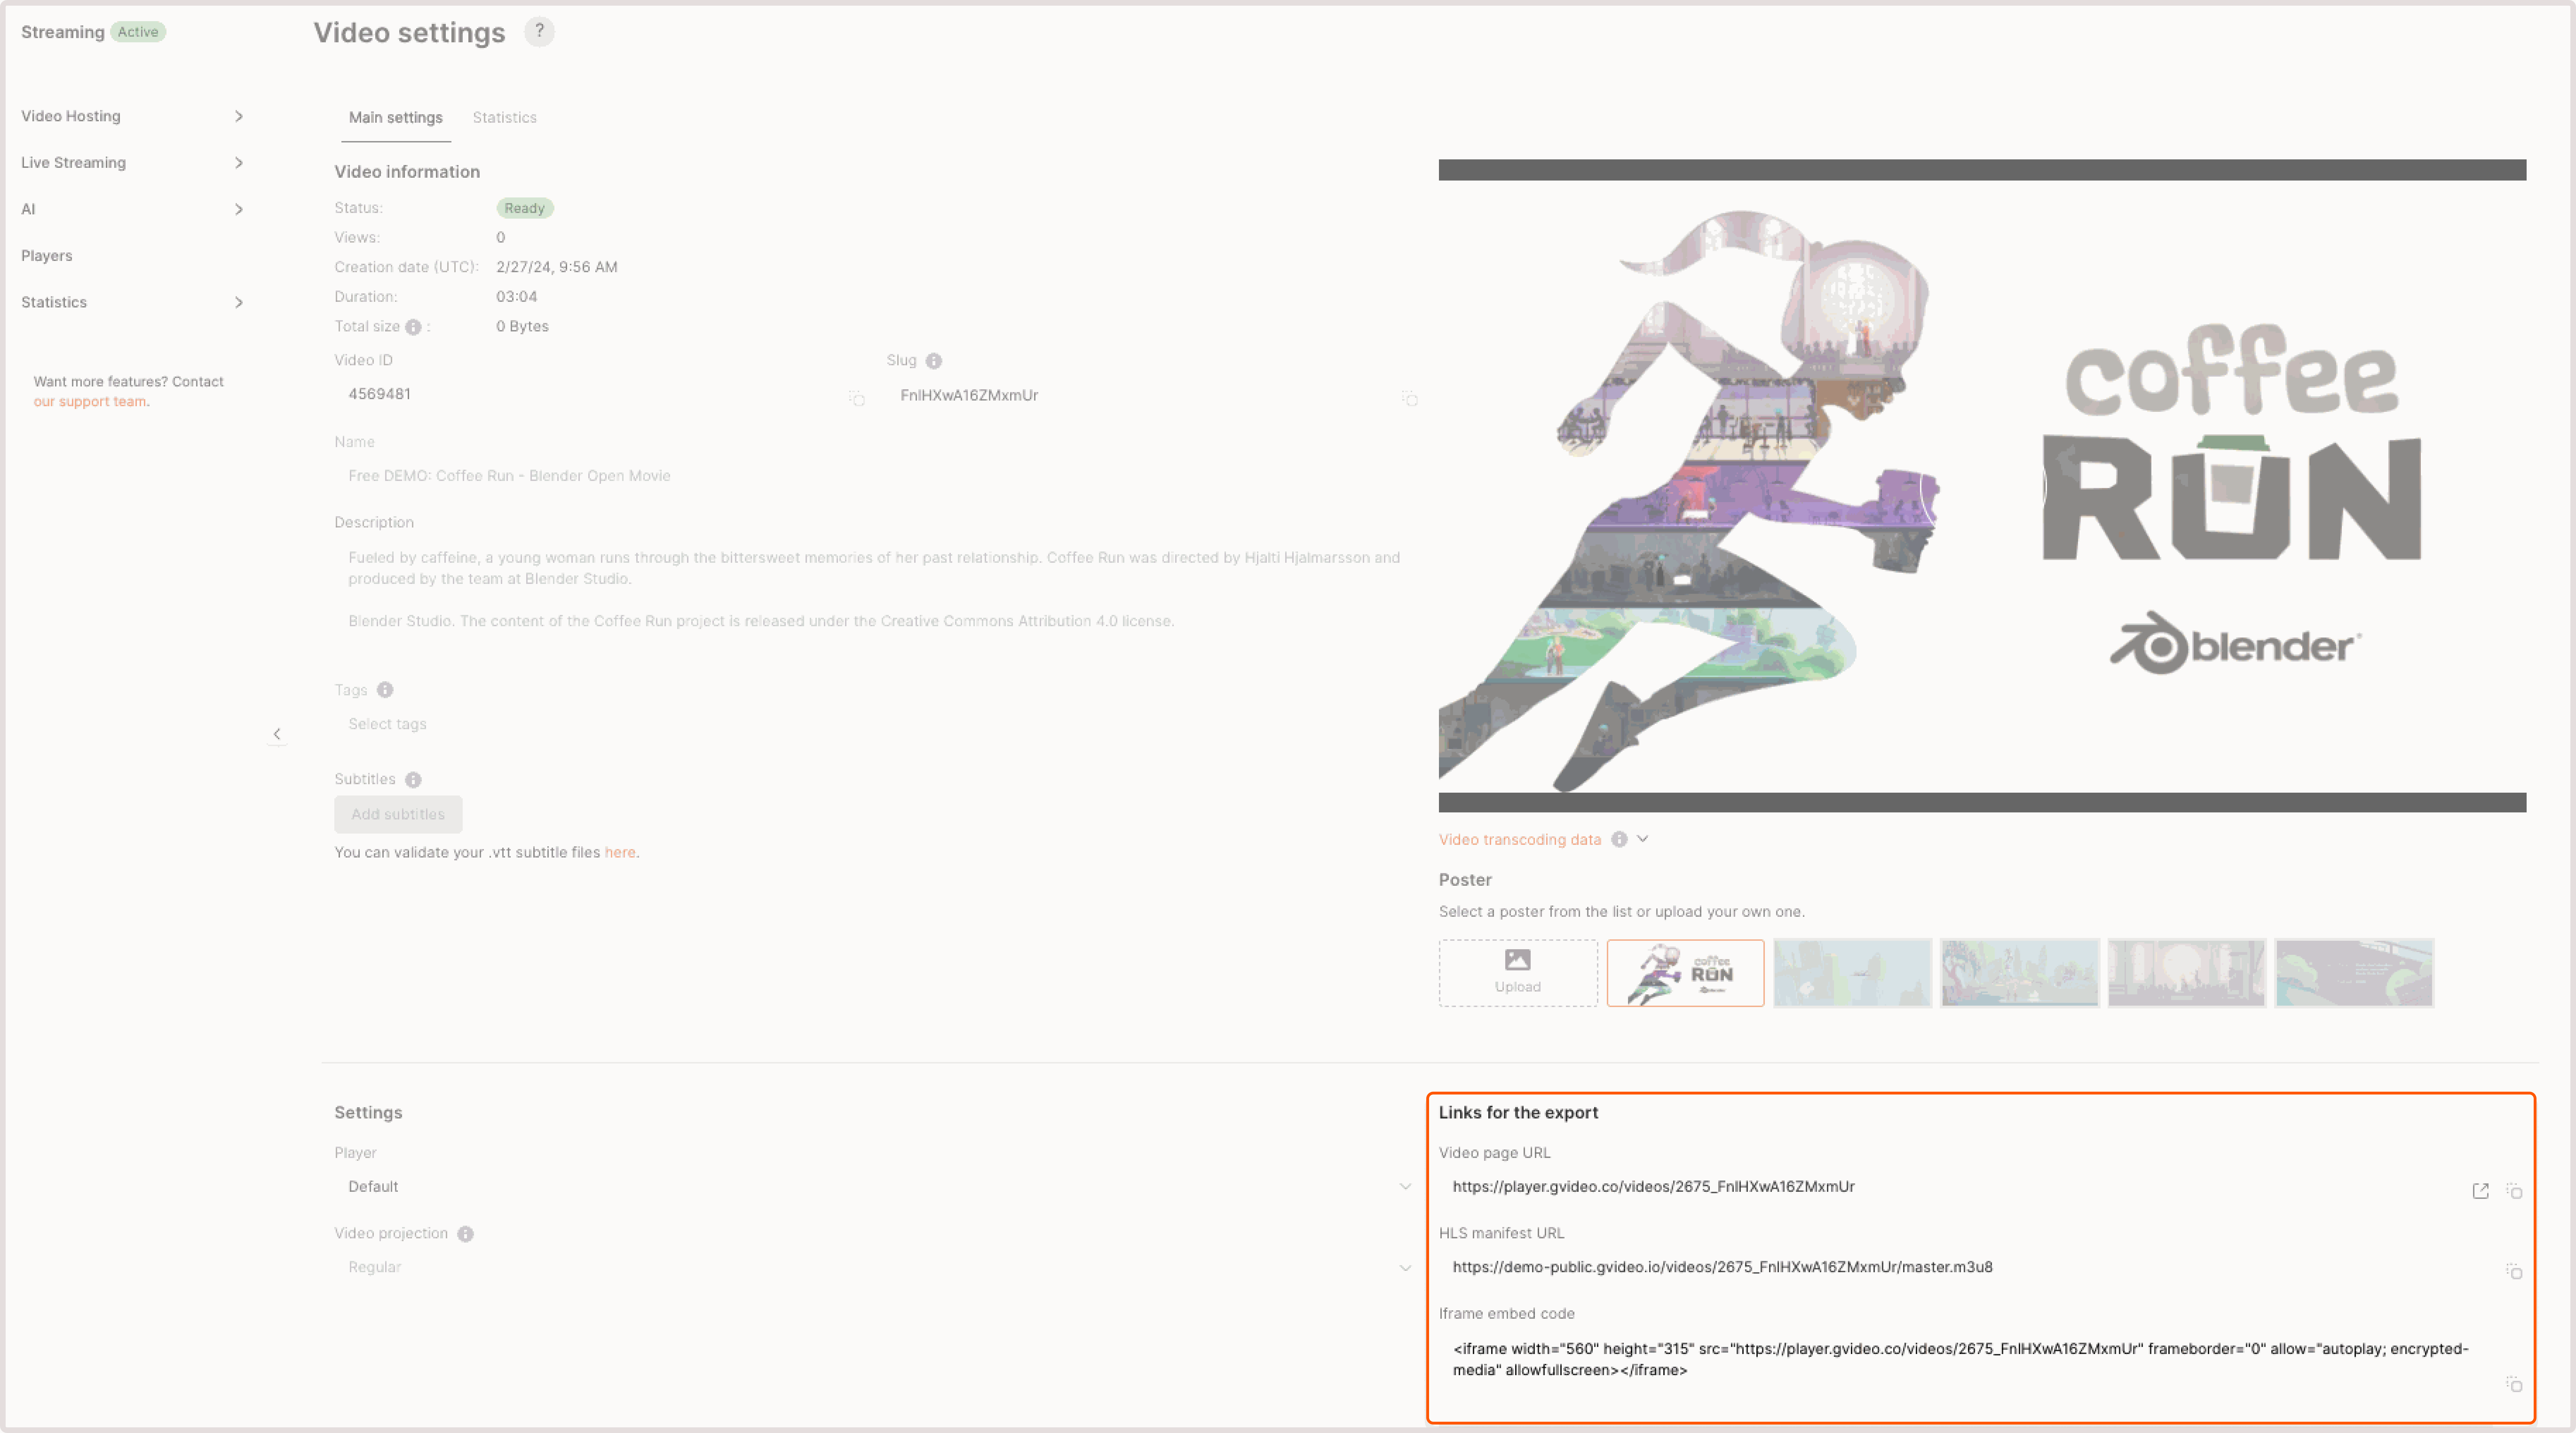
Task: Click the 'Poster' section heading
Action: pyautogui.click(x=1465, y=880)
